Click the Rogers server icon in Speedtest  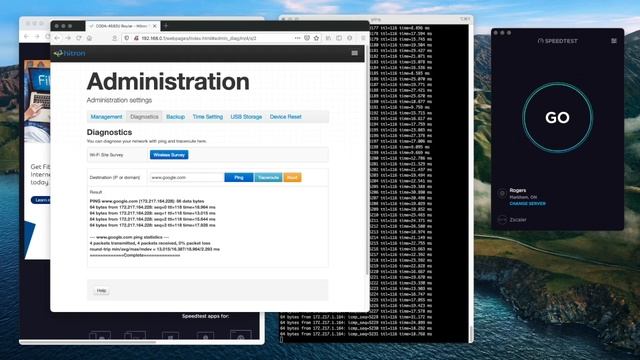point(502,193)
